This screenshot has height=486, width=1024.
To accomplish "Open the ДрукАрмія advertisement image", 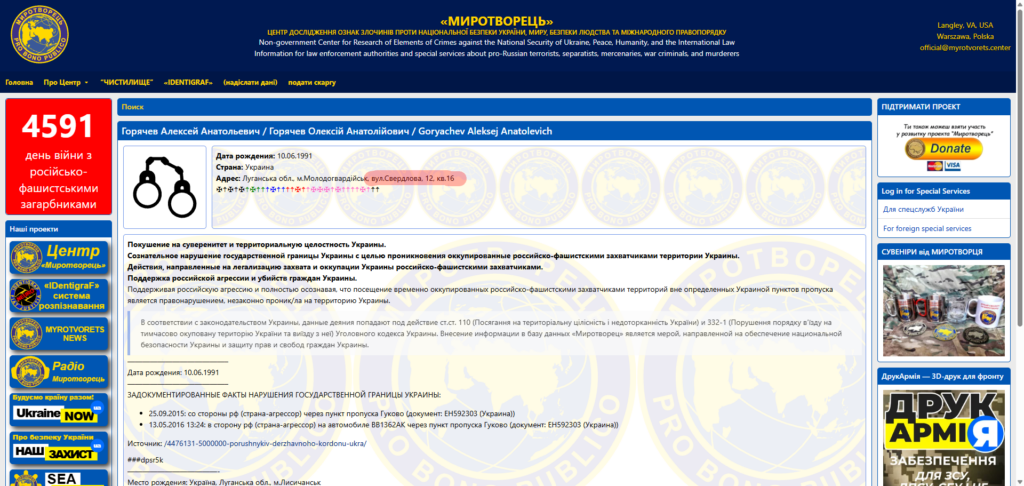I will [x=944, y=438].
